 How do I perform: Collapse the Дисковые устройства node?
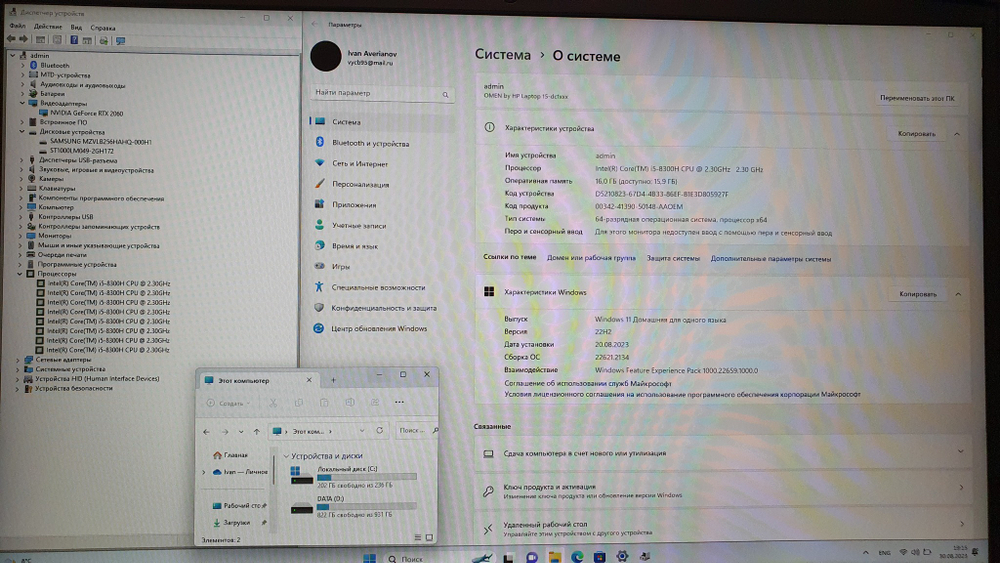click(22, 131)
